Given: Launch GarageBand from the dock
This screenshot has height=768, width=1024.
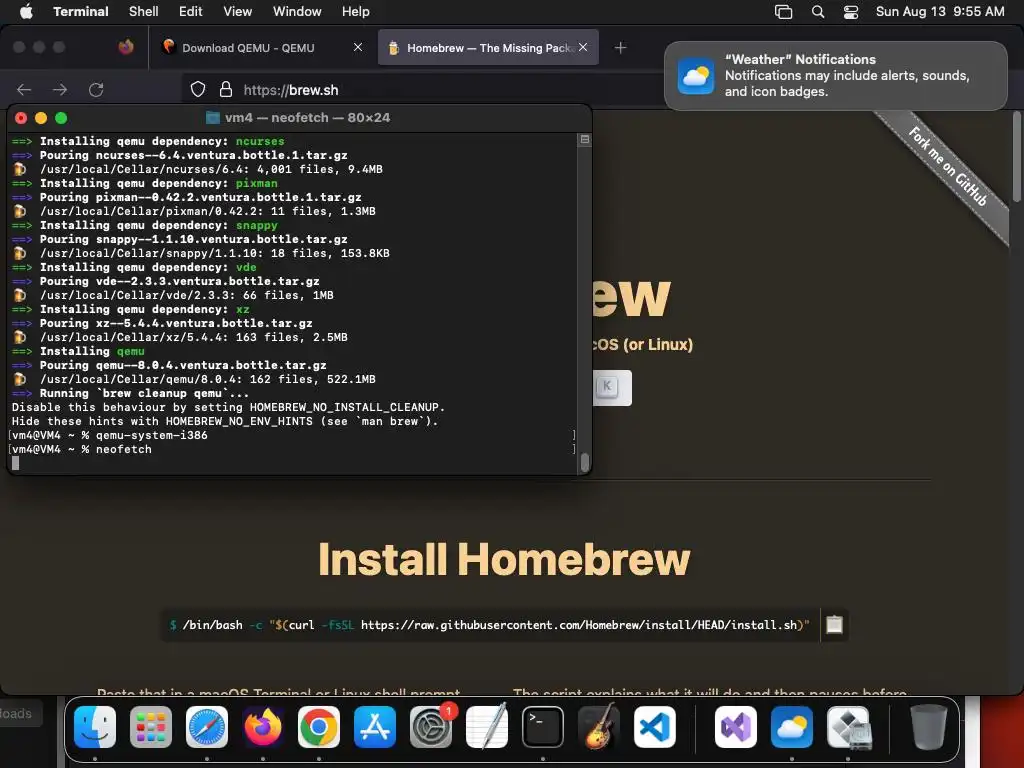Looking at the screenshot, I should click(599, 727).
